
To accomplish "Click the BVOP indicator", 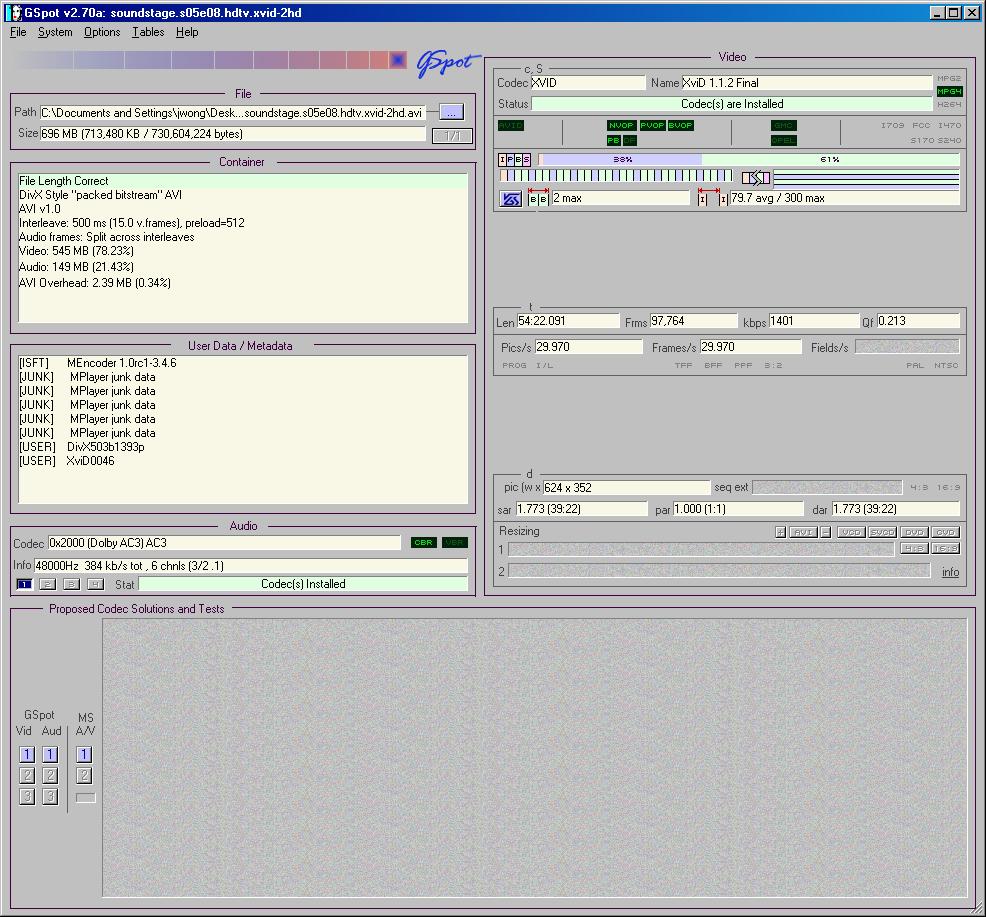I will [x=680, y=125].
